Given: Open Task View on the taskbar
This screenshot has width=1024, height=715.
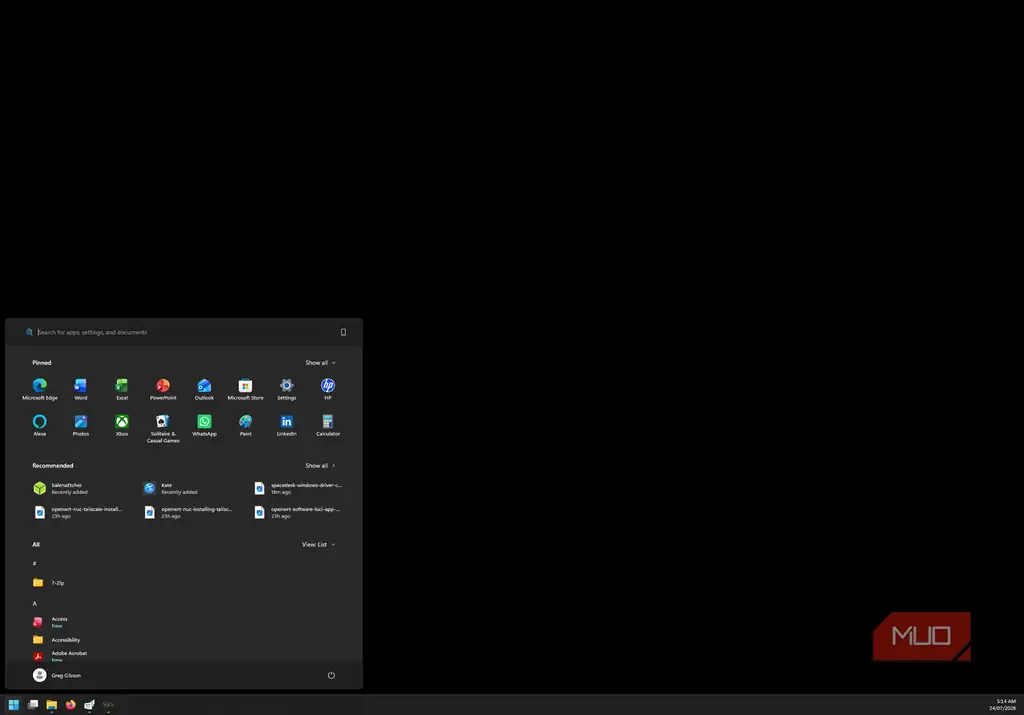Looking at the screenshot, I should point(33,705).
